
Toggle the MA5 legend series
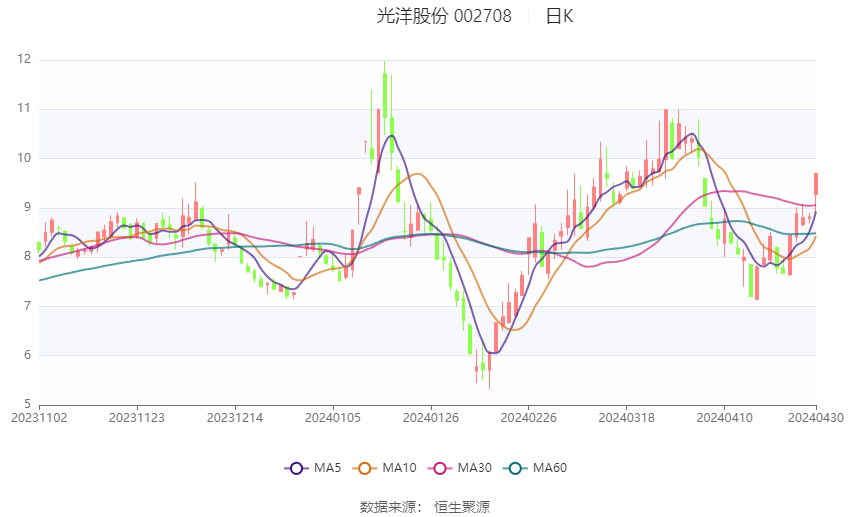[313, 468]
